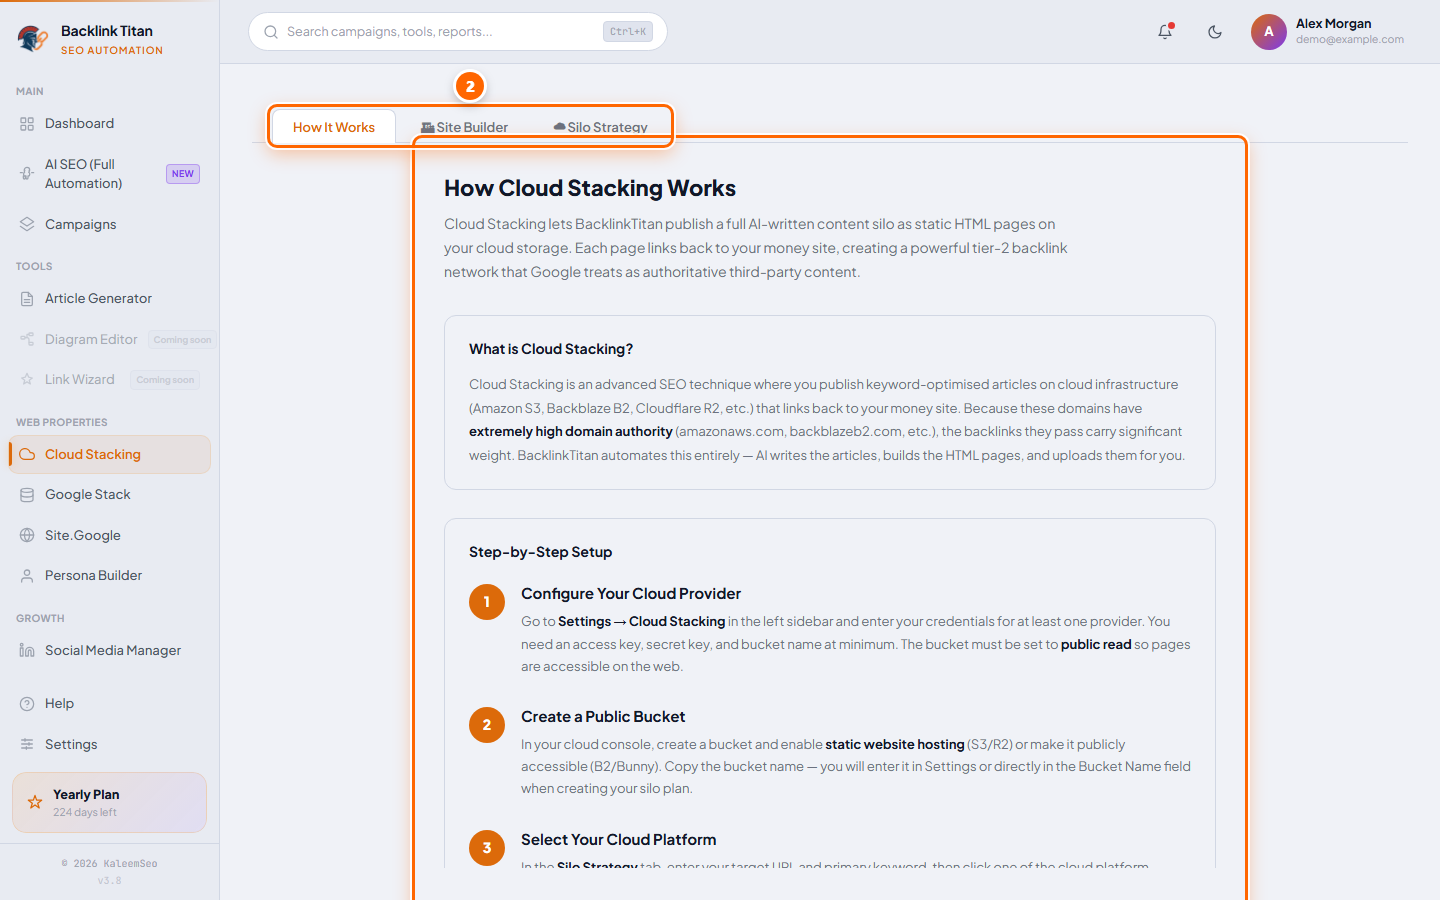This screenshot has width=1440, height=900.
Task: Click the Article Generator document icon
Action: pyautogui.click(x=27, y=299)
